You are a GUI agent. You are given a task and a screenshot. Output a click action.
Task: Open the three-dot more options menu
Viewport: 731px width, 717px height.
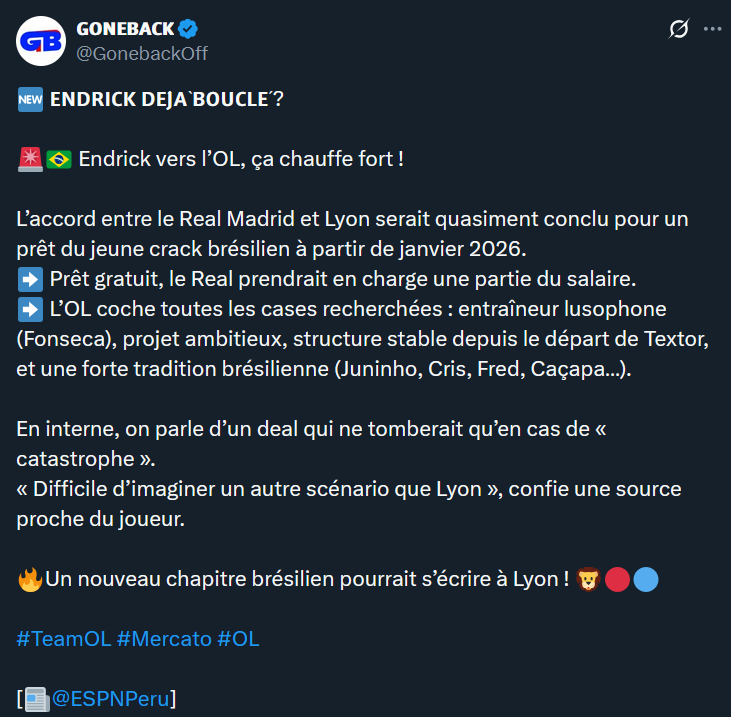click(712, 29)
